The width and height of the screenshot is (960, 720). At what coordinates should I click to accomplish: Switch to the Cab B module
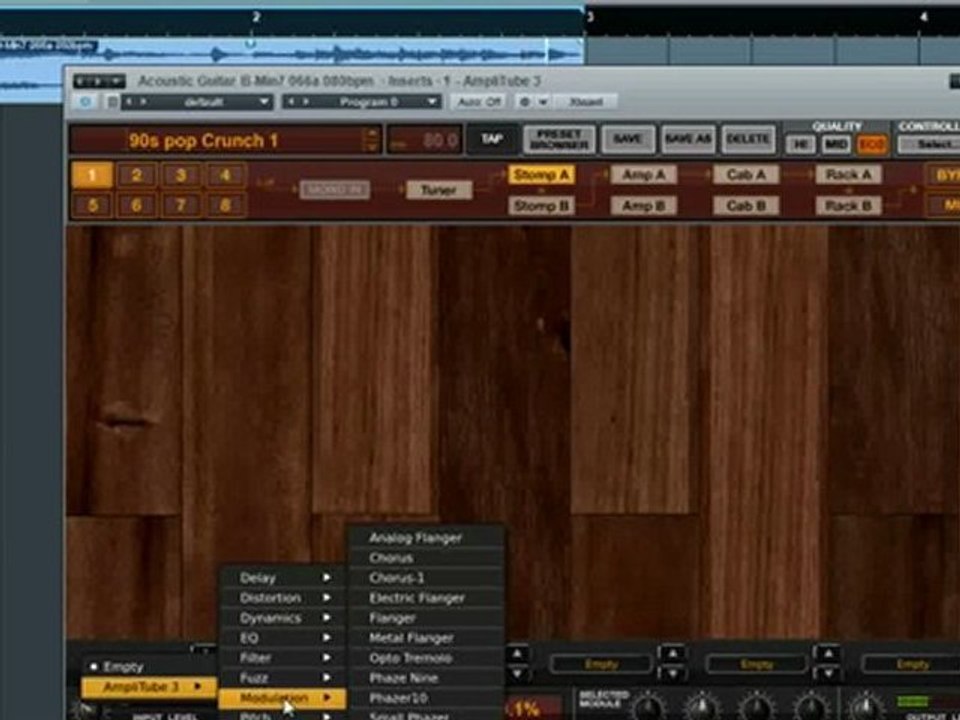coord(746,206)
